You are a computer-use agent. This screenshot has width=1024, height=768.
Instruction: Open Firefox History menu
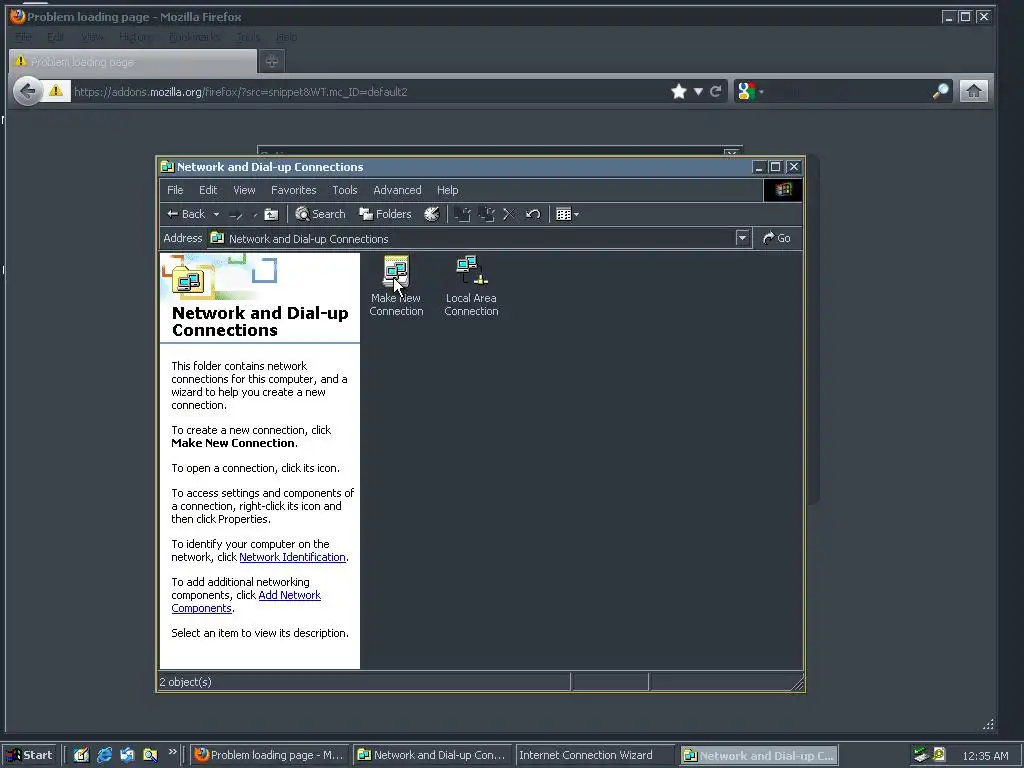pos(136,37)
